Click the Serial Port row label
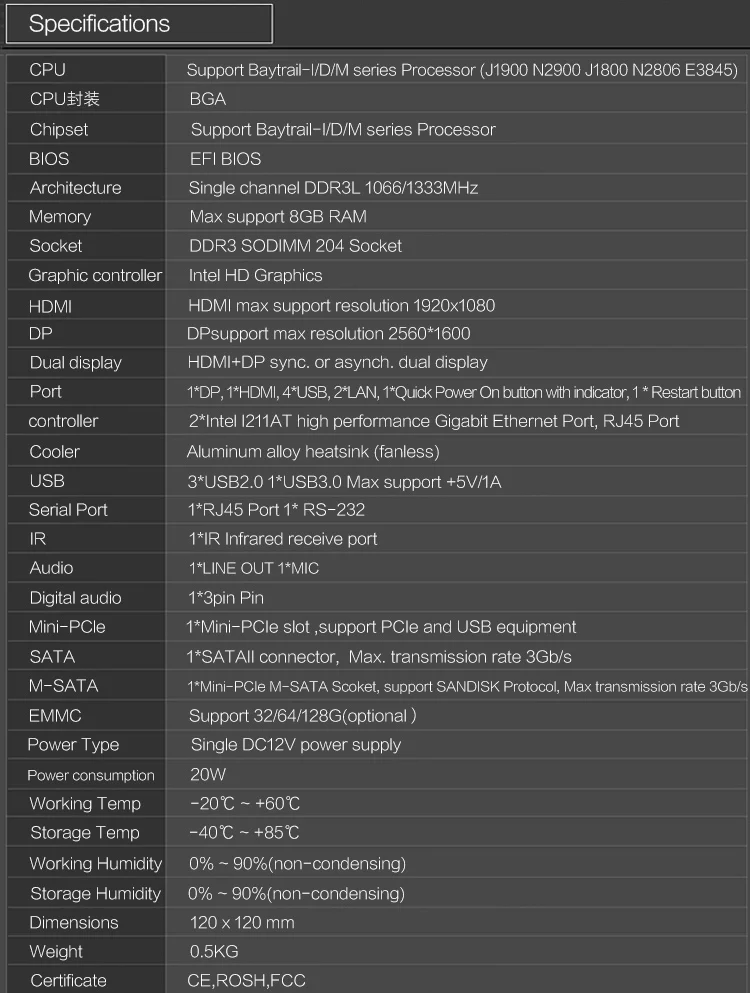The image size is (750, 993). click(68, 510)
